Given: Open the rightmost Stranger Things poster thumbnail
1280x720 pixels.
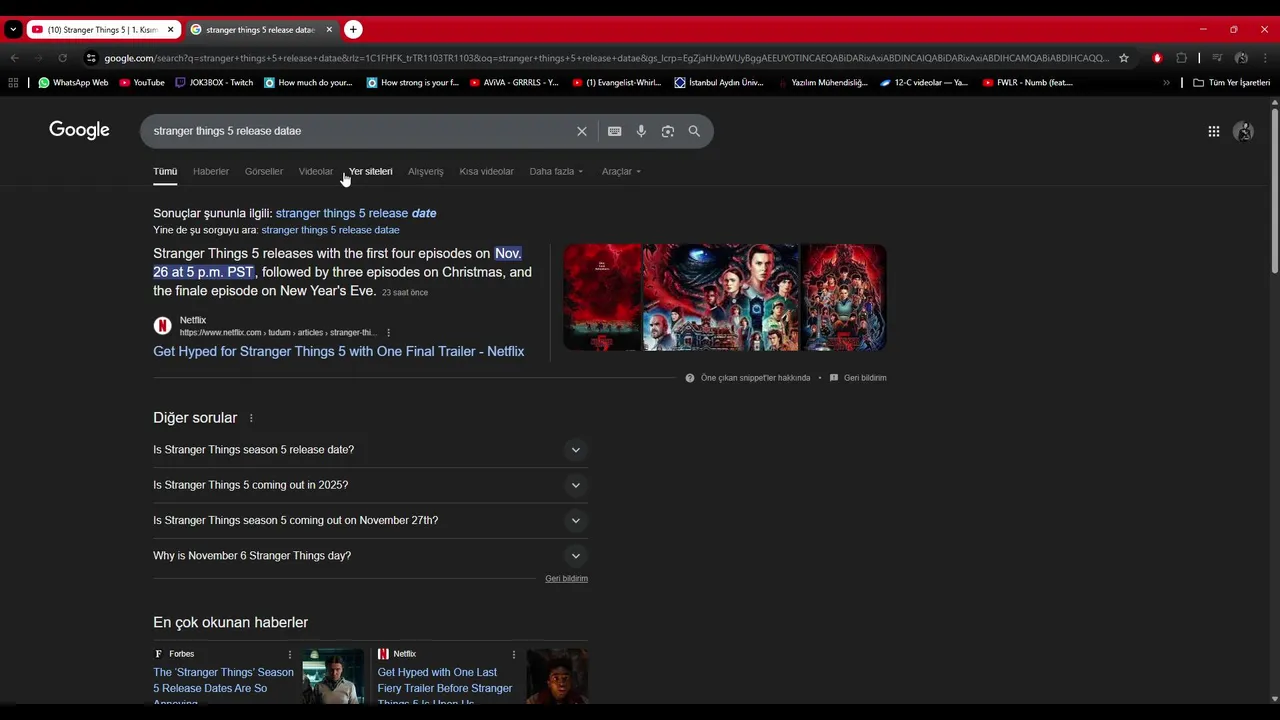Looking at the screenshot, I should click(x=844, y=297).
